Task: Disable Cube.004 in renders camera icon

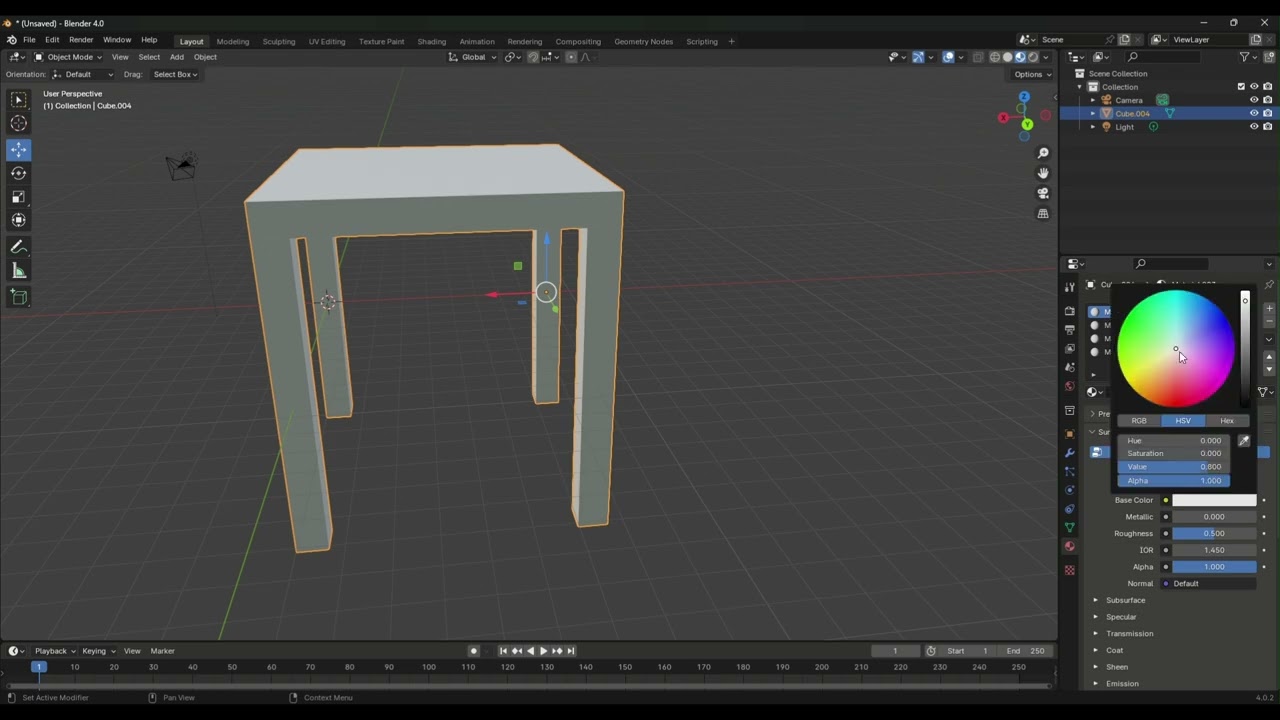Action: pos(1267,114)
